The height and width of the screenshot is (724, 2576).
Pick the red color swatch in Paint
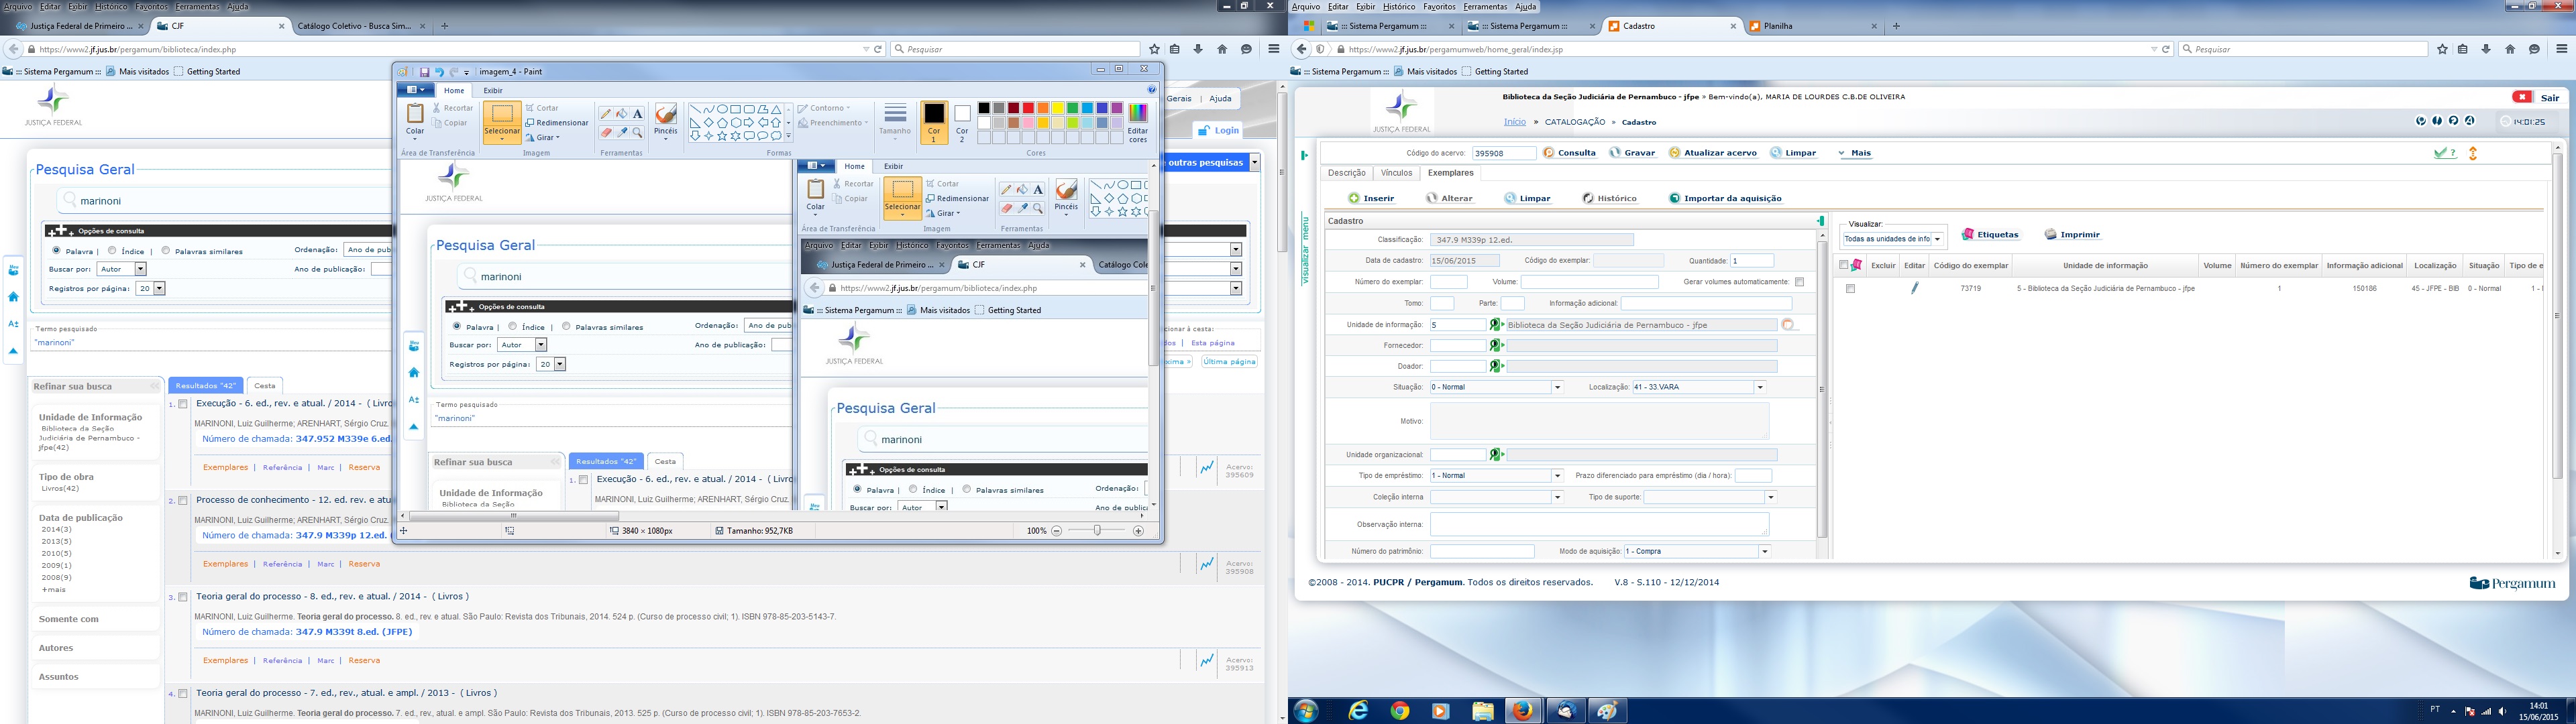1028,108
